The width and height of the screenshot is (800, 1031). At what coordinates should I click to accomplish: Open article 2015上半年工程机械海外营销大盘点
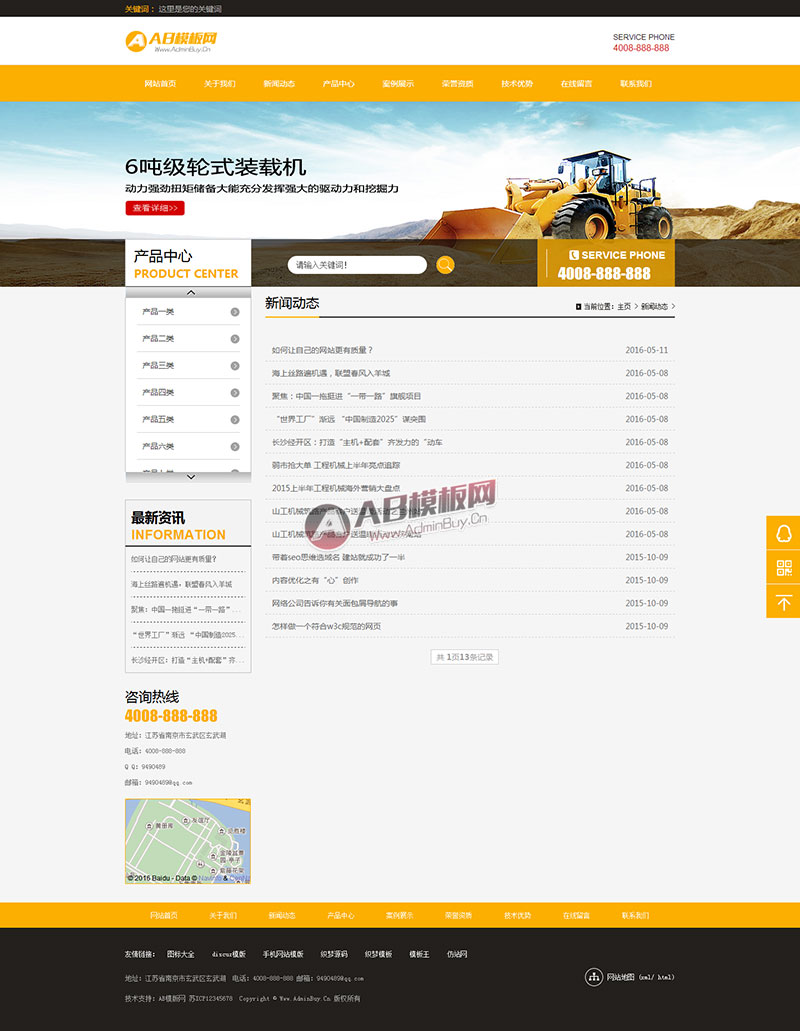pyautogui.click(x=336, y=488)
